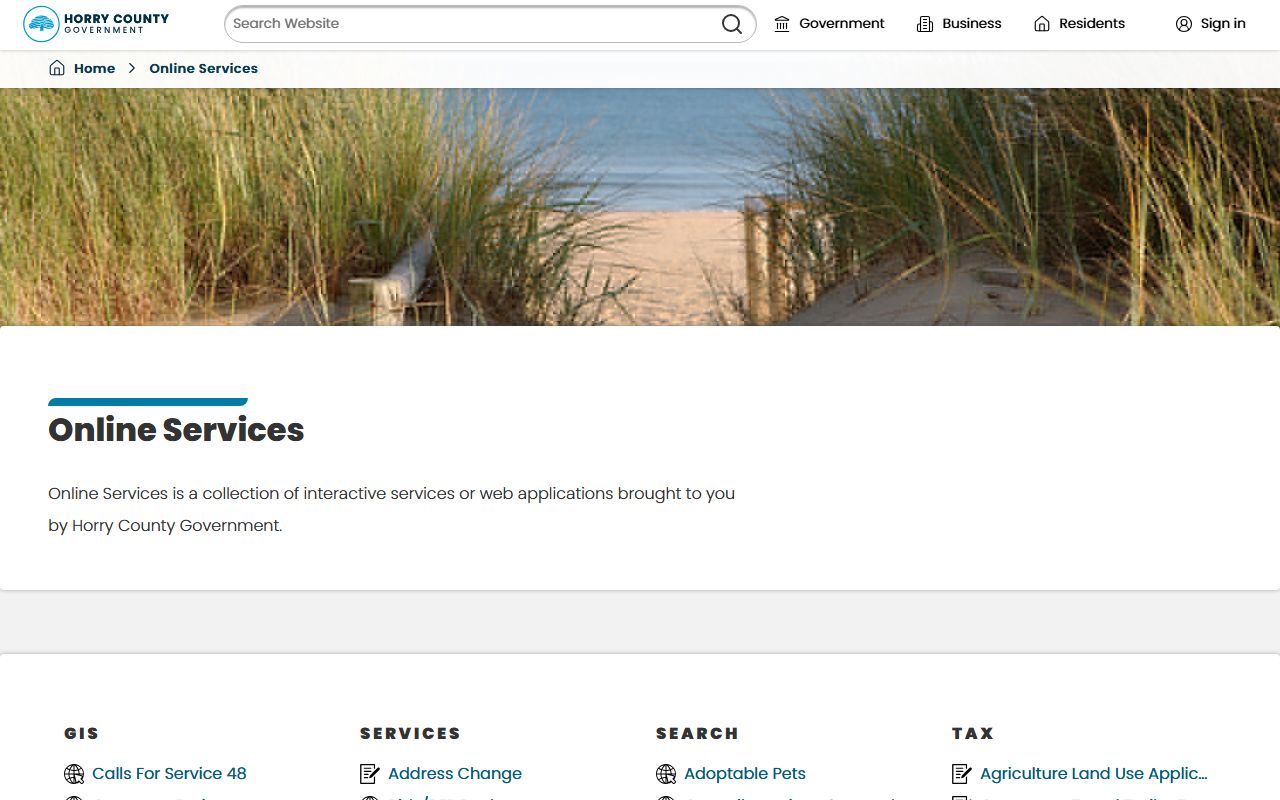Click Online Services in the breadcrumb

(203, 68)
